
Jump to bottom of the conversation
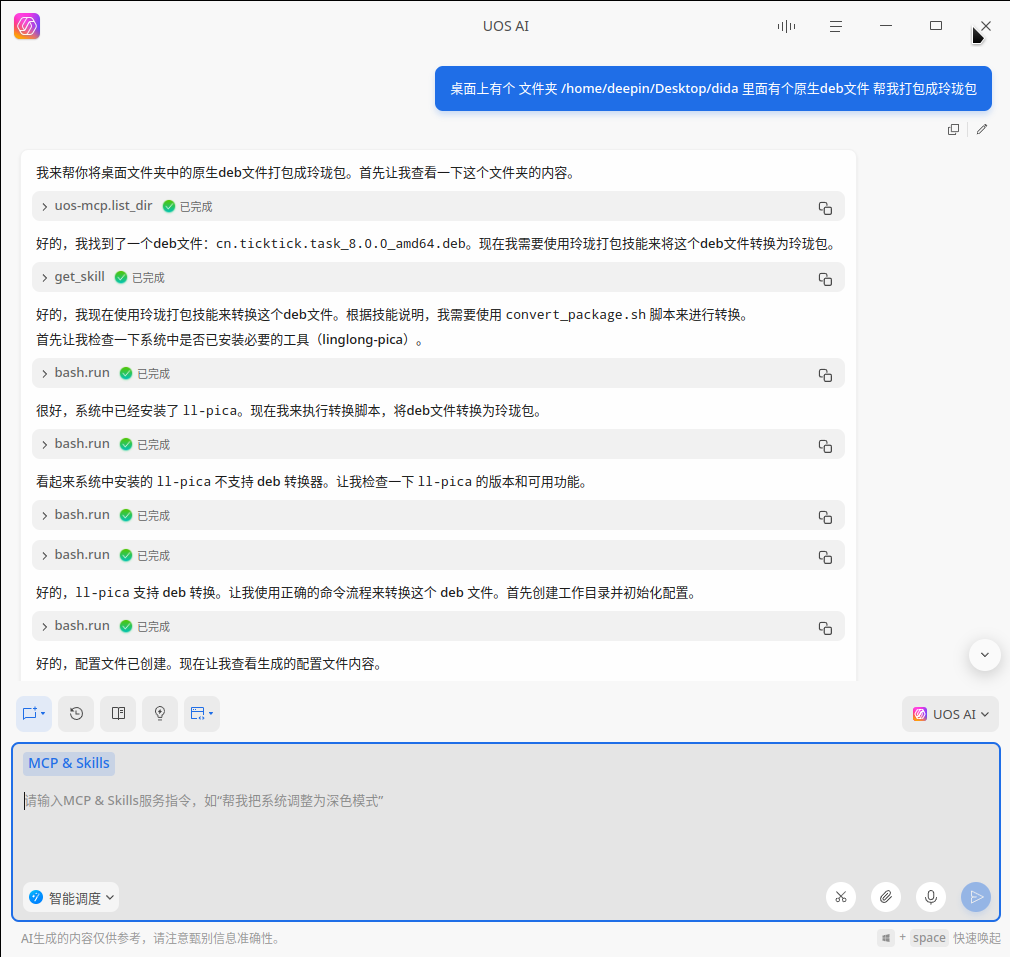click(984, 655)
